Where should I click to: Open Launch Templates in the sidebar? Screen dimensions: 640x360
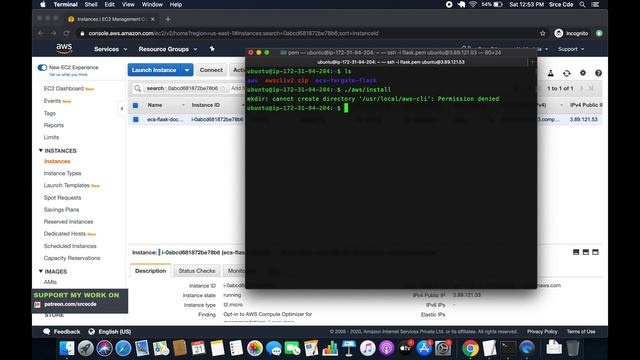tap(67, 185)
